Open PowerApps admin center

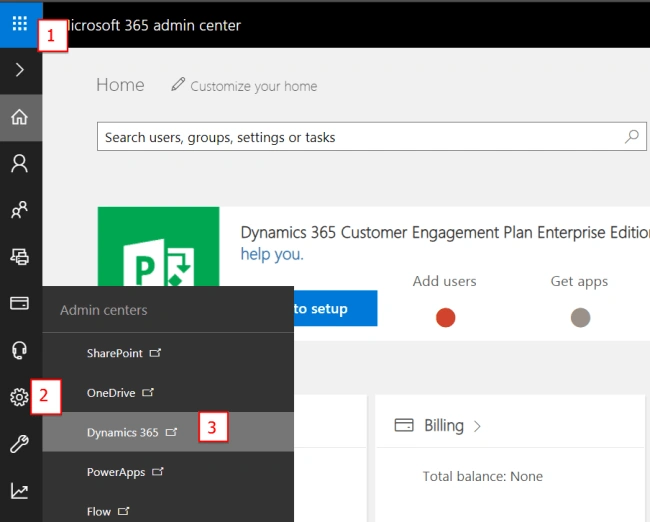click(x=168, y=471)
